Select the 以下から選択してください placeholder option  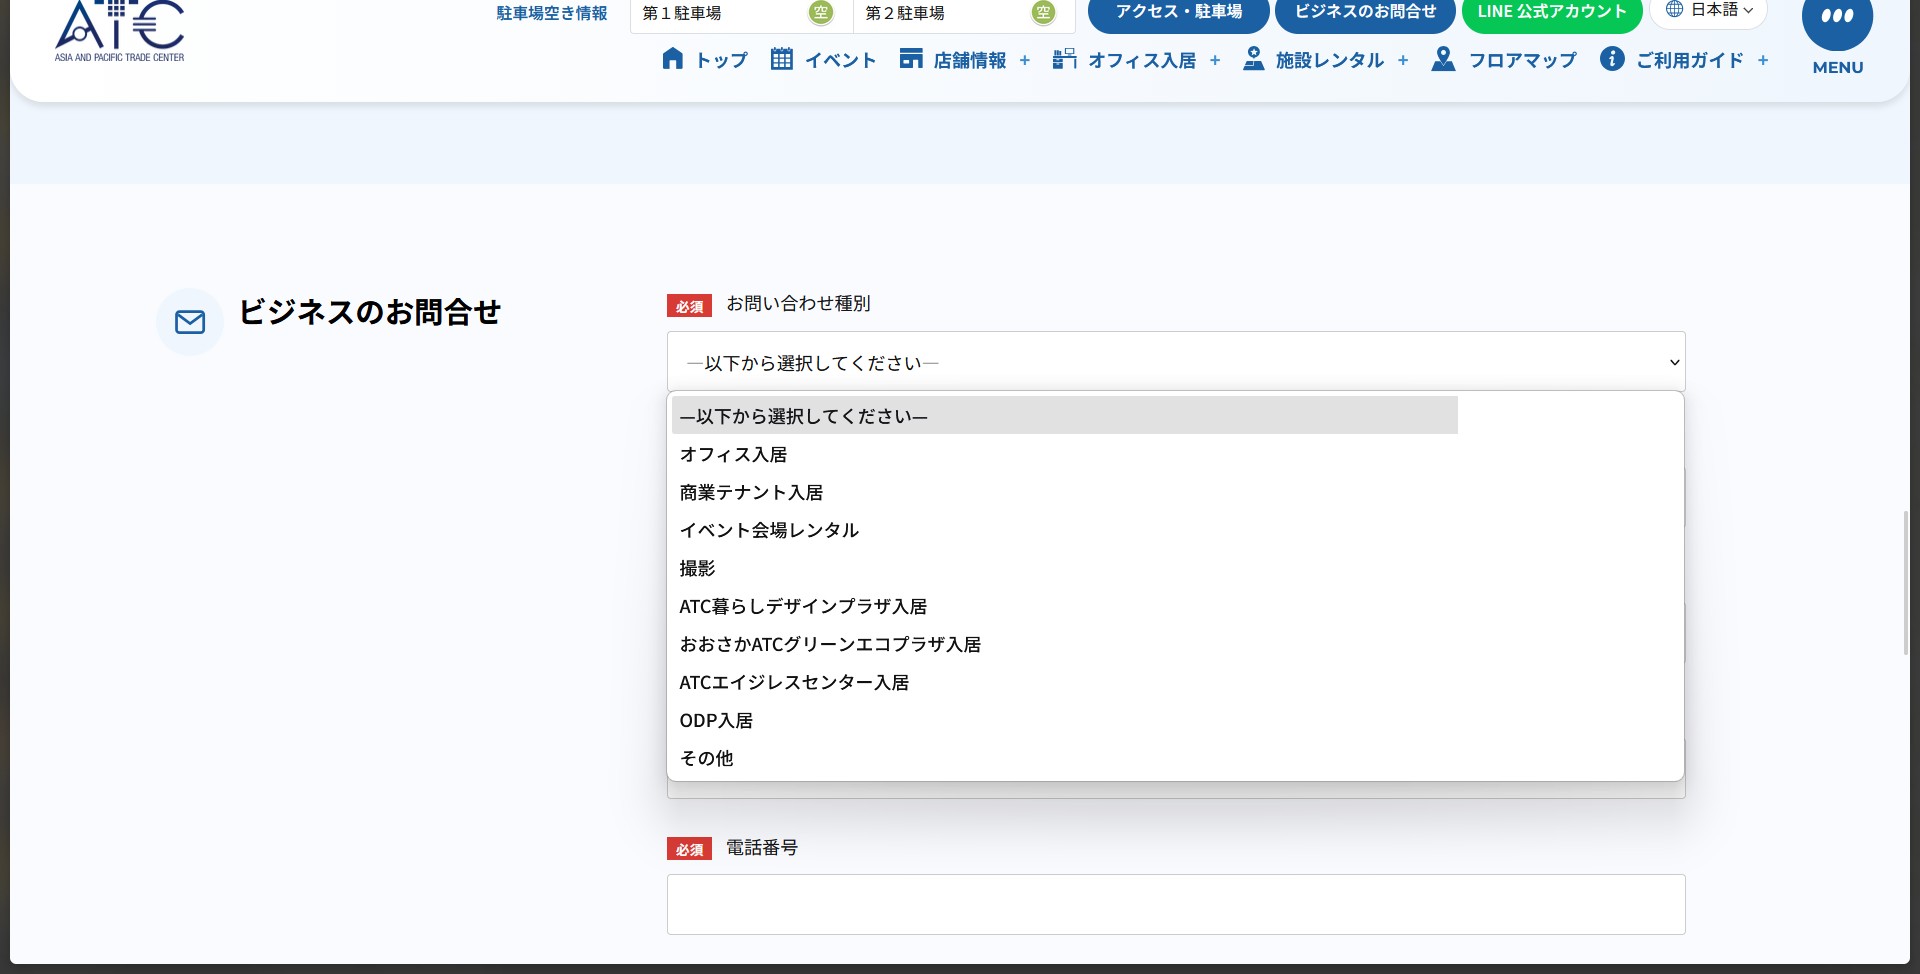click(x=1065, y=416)
